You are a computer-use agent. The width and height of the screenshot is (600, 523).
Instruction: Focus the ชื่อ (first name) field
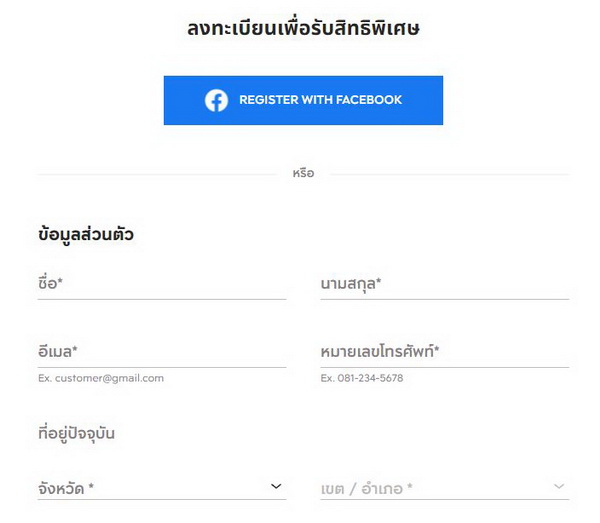[x=161, y=284]
